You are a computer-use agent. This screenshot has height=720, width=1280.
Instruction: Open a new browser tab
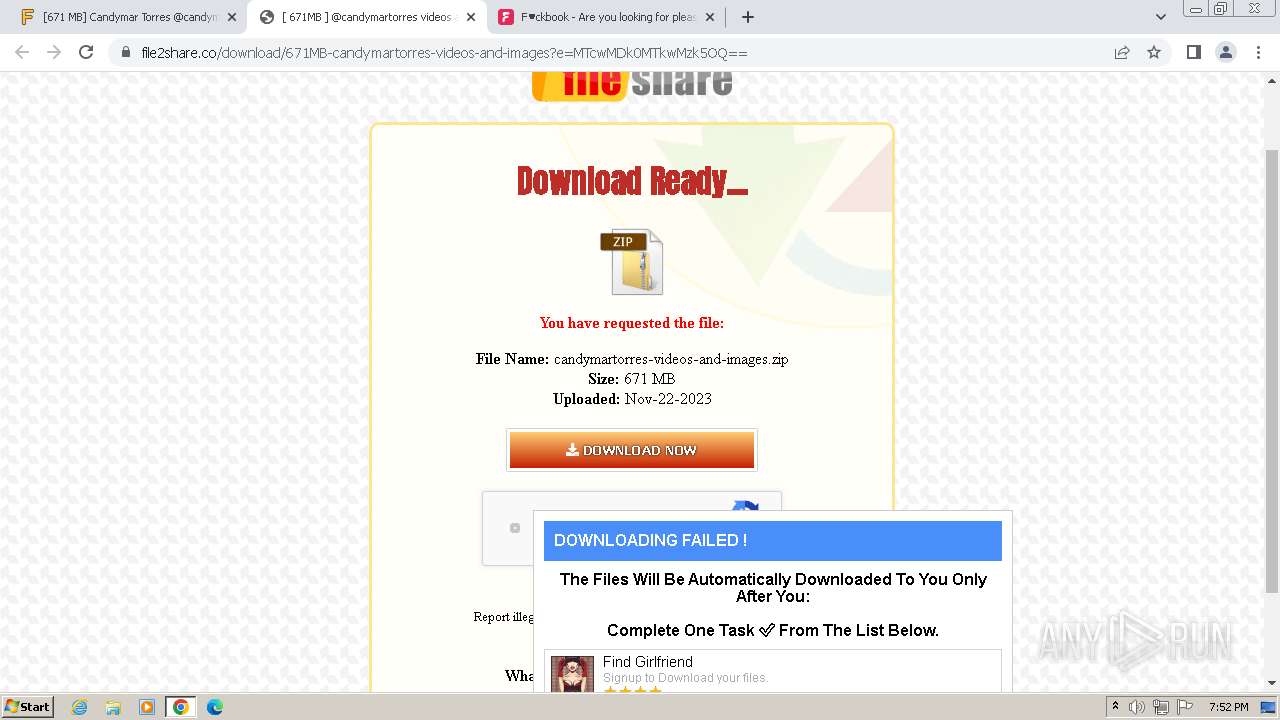[747, 17]
